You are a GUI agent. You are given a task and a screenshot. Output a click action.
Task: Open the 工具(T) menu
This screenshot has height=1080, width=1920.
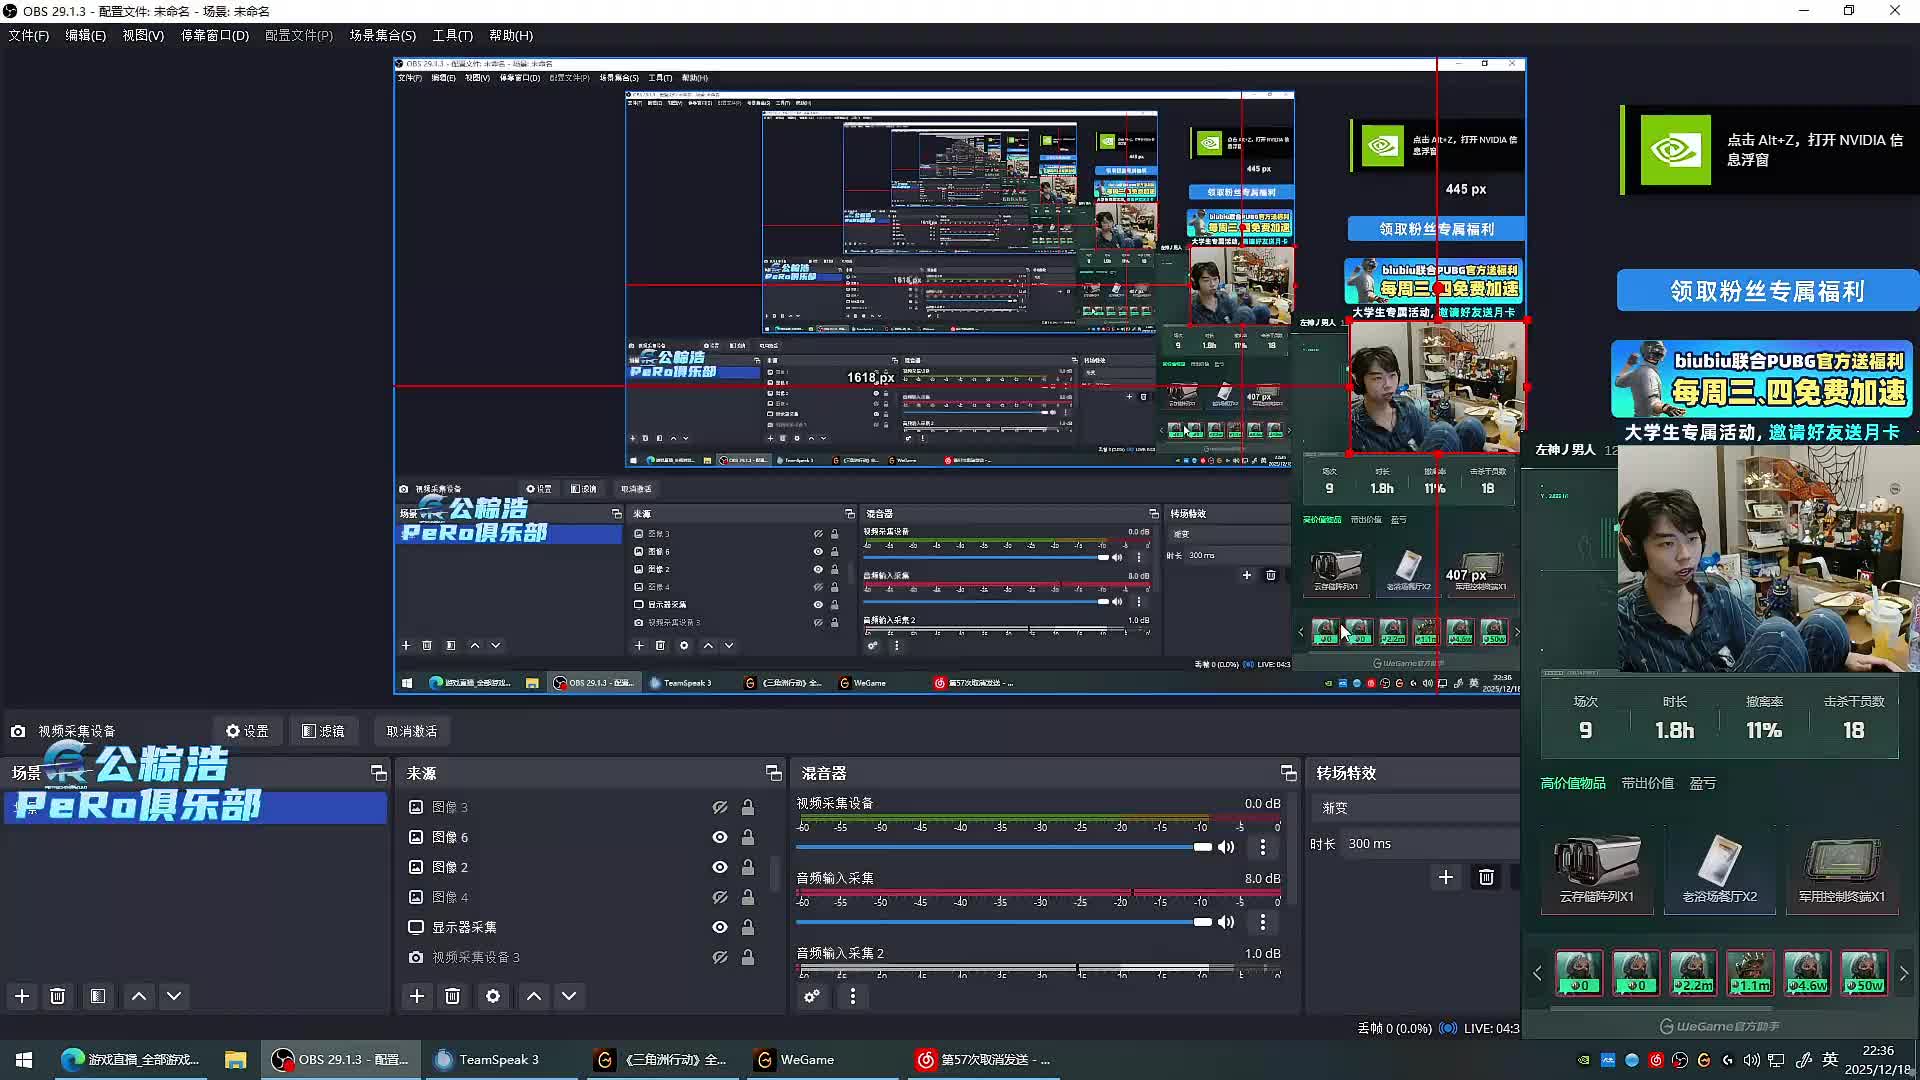pyautogui.click(x=452, y=35)
